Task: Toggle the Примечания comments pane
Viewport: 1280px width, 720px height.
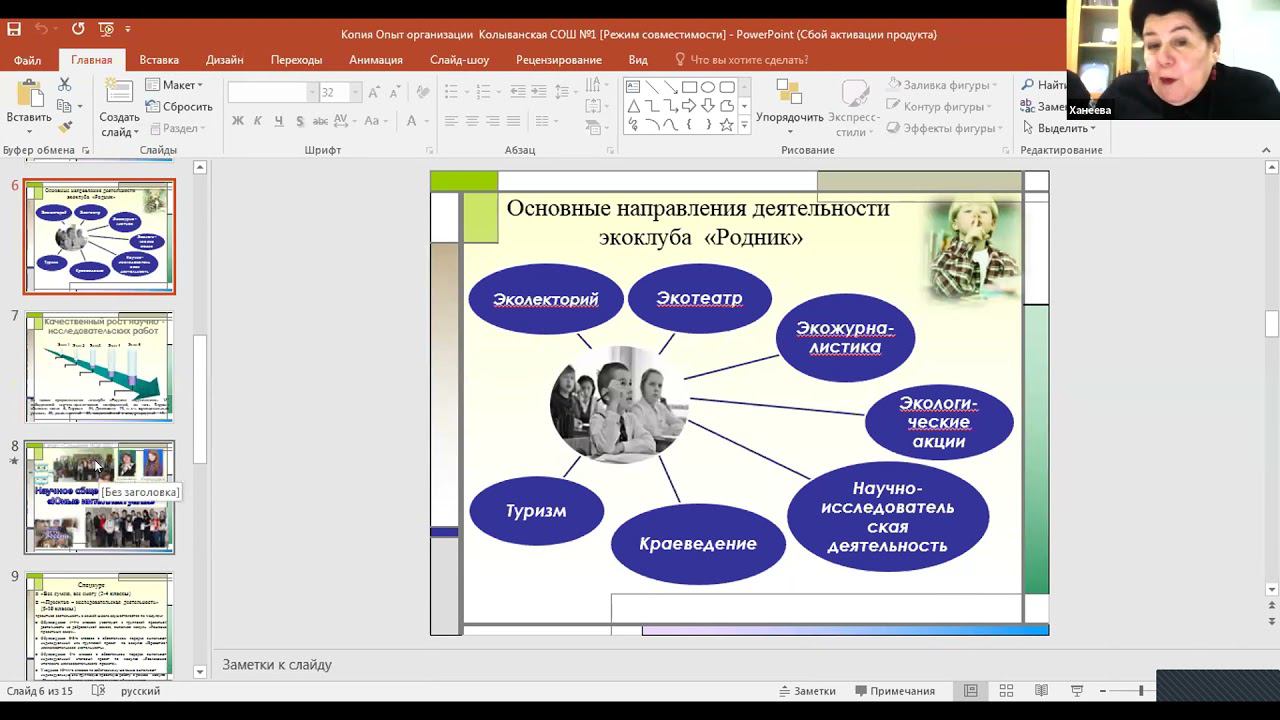Action: 895,691
